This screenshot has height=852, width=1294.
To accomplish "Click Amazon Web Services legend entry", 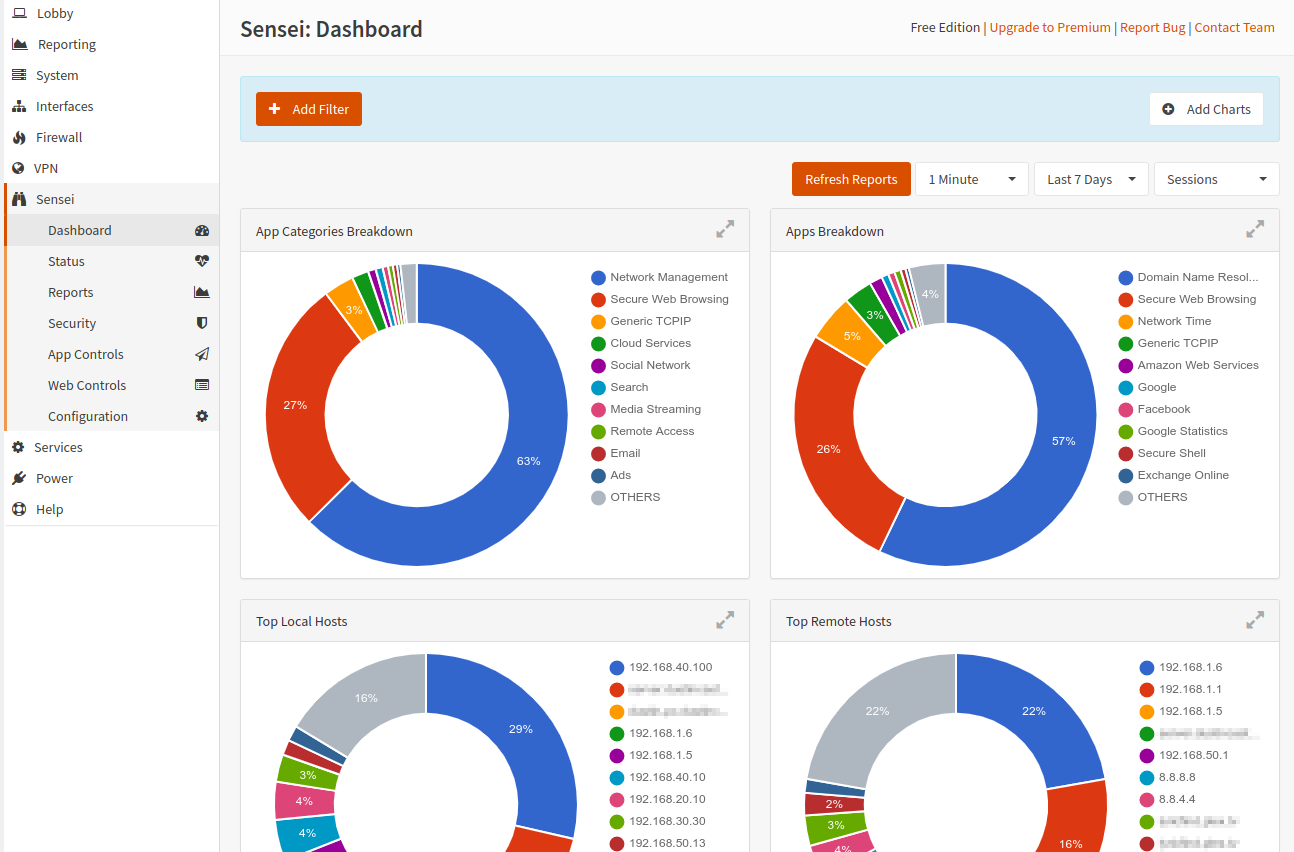I will tap(1188, 365).
